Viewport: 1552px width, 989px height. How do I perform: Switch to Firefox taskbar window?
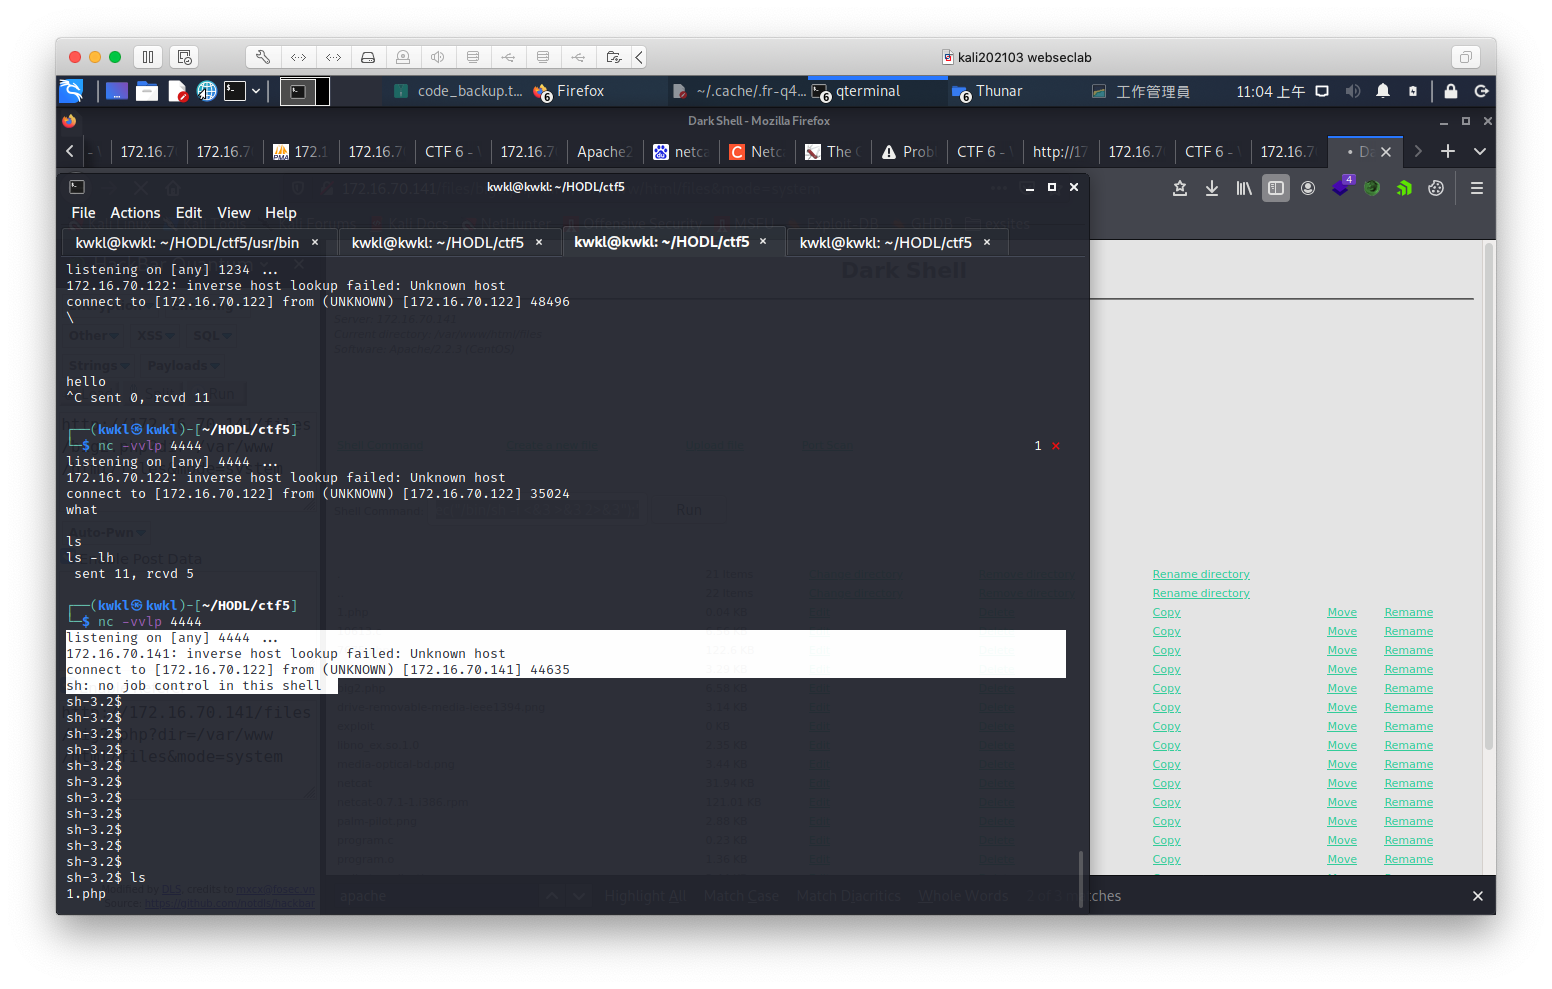570,91
